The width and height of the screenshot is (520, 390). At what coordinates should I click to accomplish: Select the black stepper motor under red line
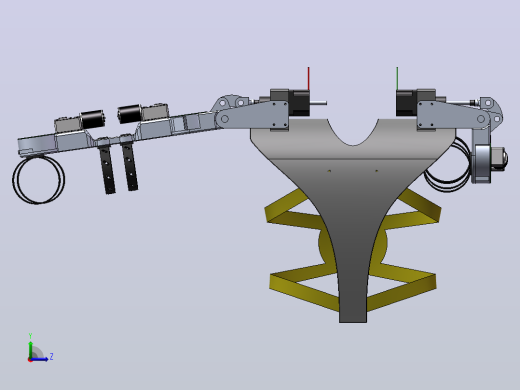tap(299, 103)
